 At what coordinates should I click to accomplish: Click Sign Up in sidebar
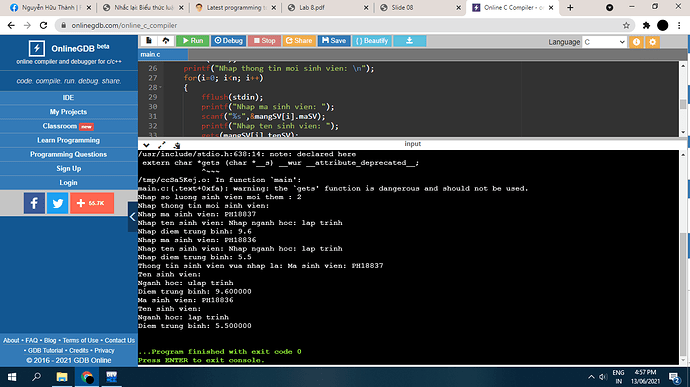click(68, 168)
